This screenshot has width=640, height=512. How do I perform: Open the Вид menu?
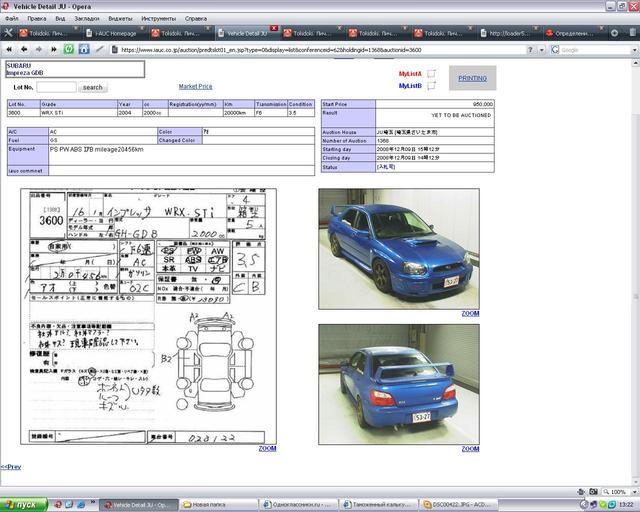[x=60, y=18]
